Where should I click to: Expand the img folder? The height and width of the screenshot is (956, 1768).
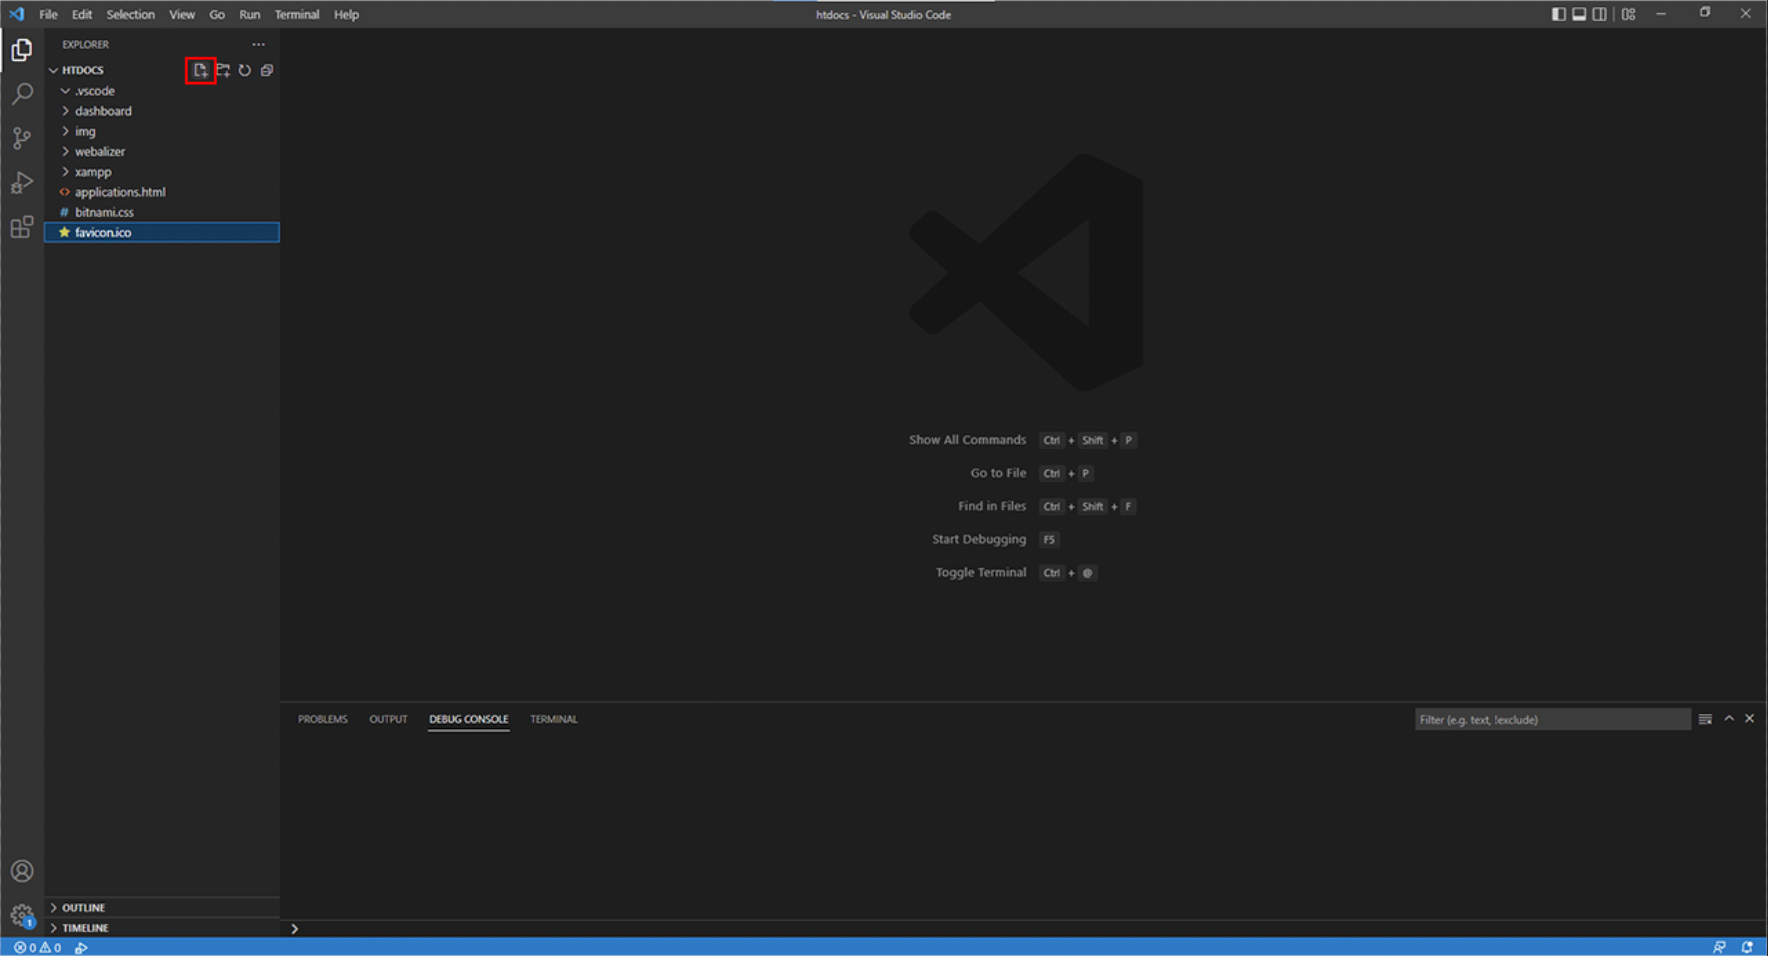(66, 131)
